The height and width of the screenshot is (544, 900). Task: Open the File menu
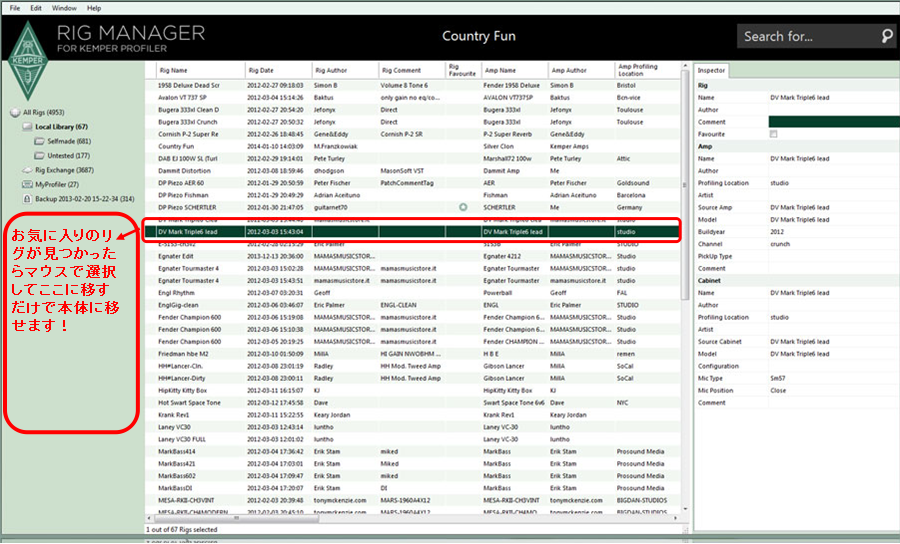click(x=15, y=8)
